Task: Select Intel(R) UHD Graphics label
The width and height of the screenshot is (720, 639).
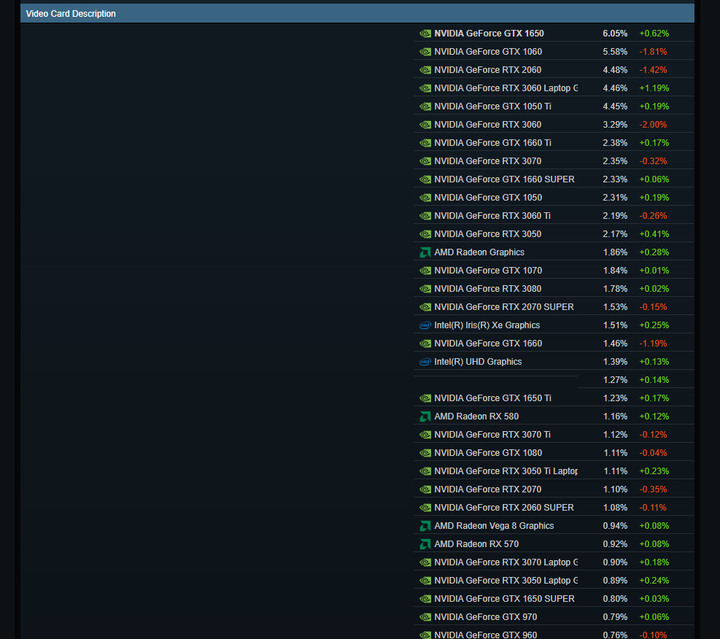Action: click(x=478, y=362)
